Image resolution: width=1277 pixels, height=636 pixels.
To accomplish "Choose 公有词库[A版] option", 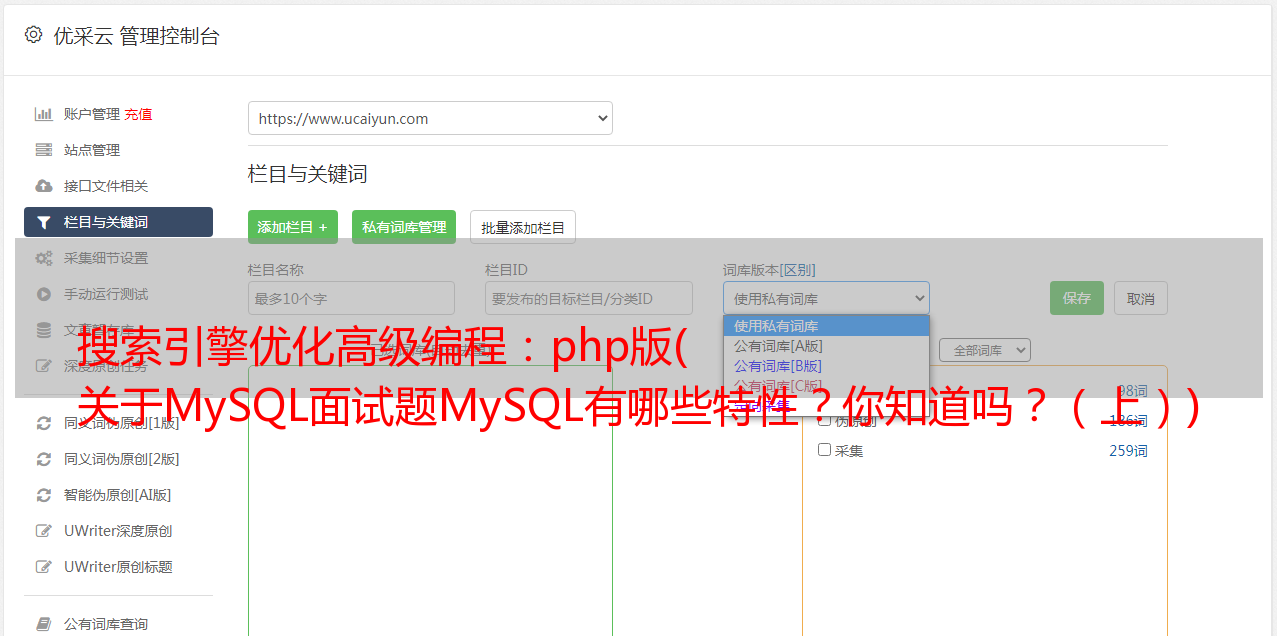I will (x=826, y=346).
